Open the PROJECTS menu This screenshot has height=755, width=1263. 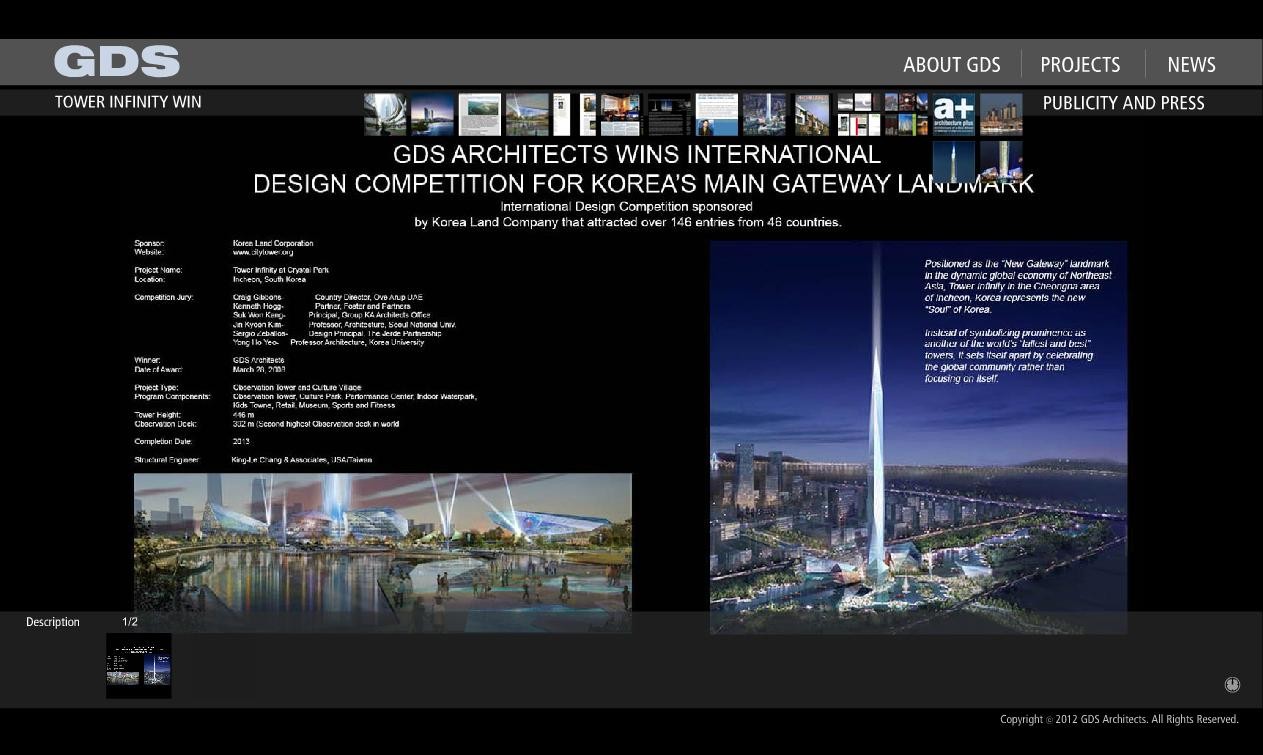[1080, 64]
